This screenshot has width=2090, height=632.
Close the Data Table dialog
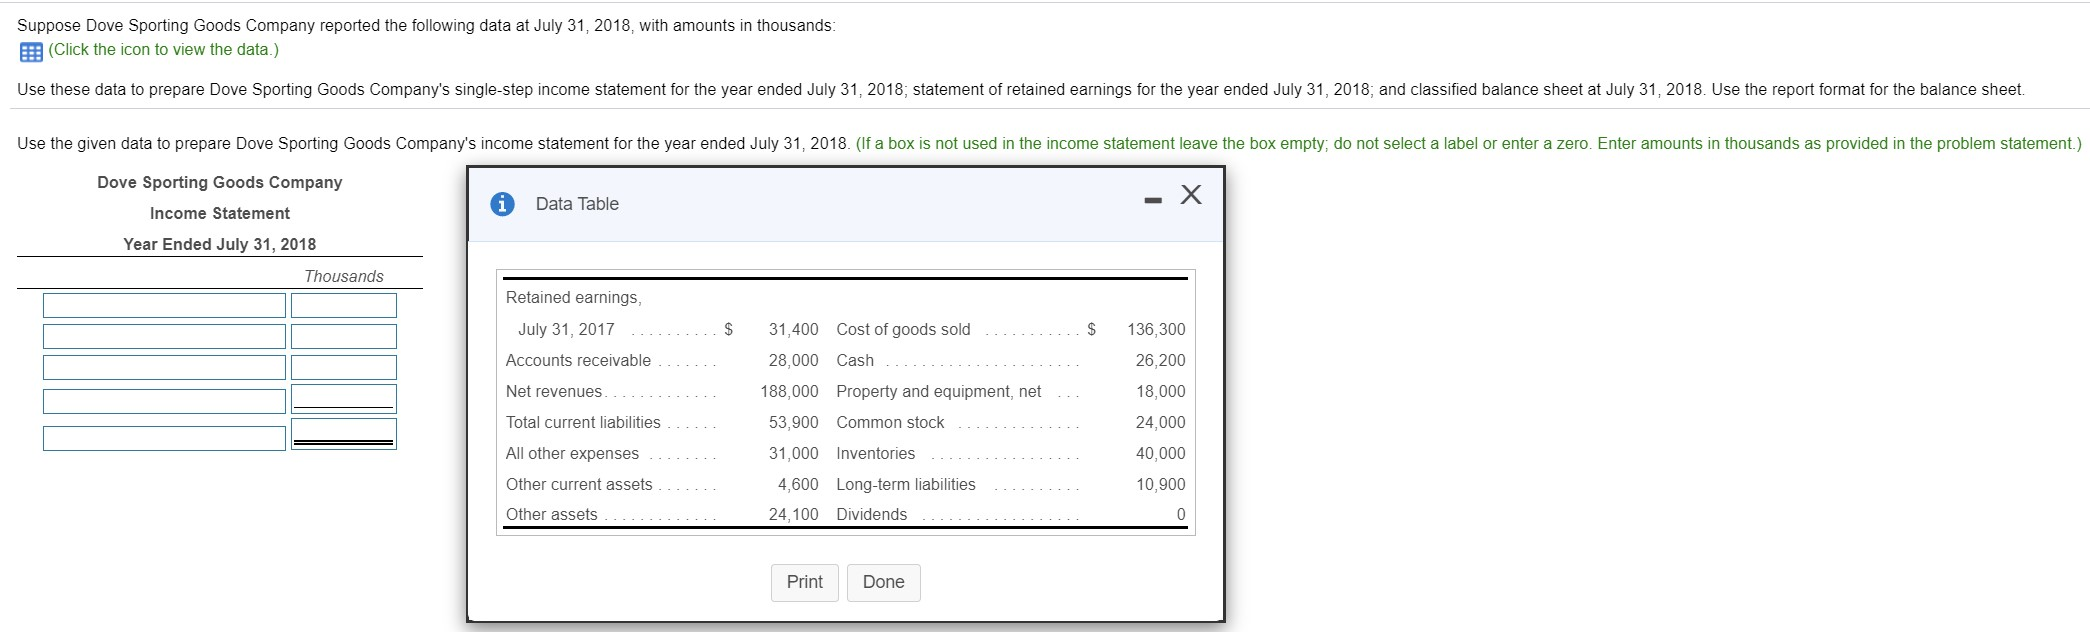1190,195
